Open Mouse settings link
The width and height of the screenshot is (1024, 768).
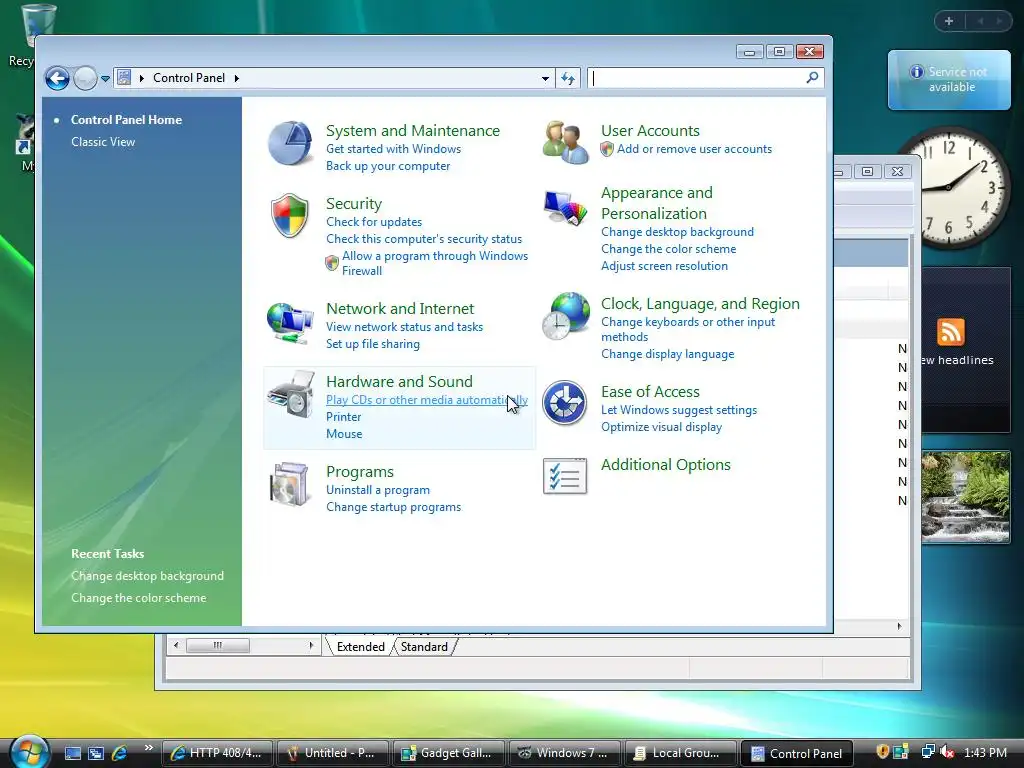(x=344, y=434)
